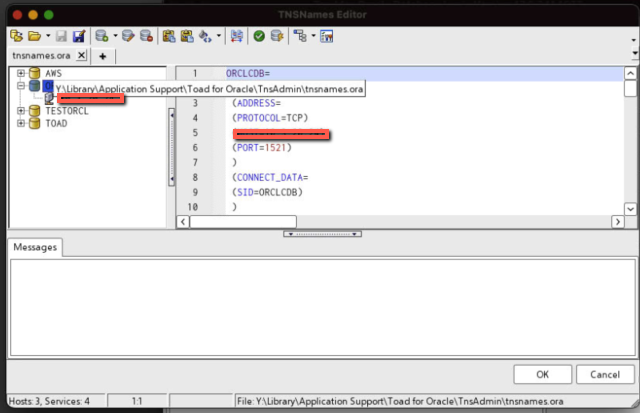The height and width of the screenshot is (413, 640).
Task: Click the database test connection icon
Action: point(277,36)
